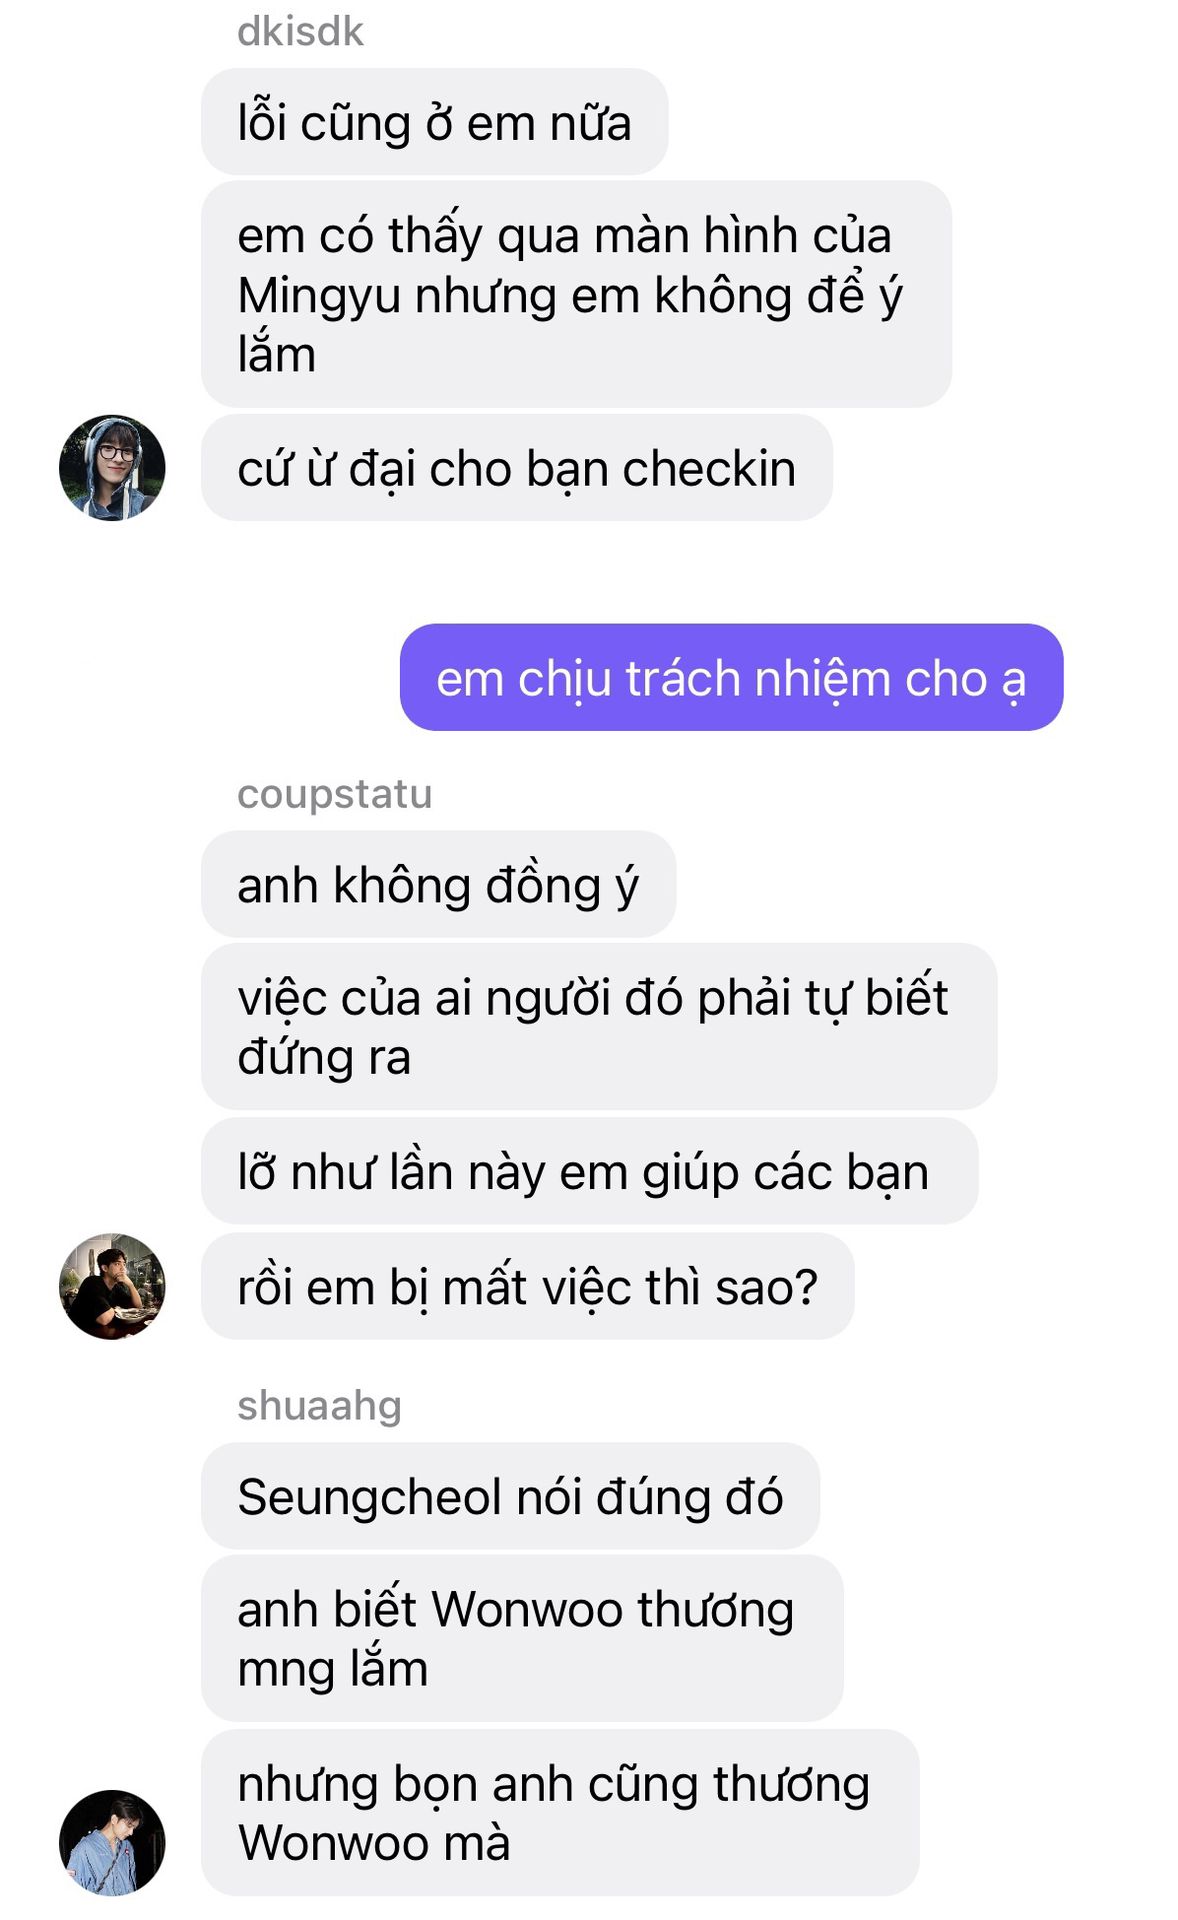Select the shuaahg username label

tap(319, 1405)
